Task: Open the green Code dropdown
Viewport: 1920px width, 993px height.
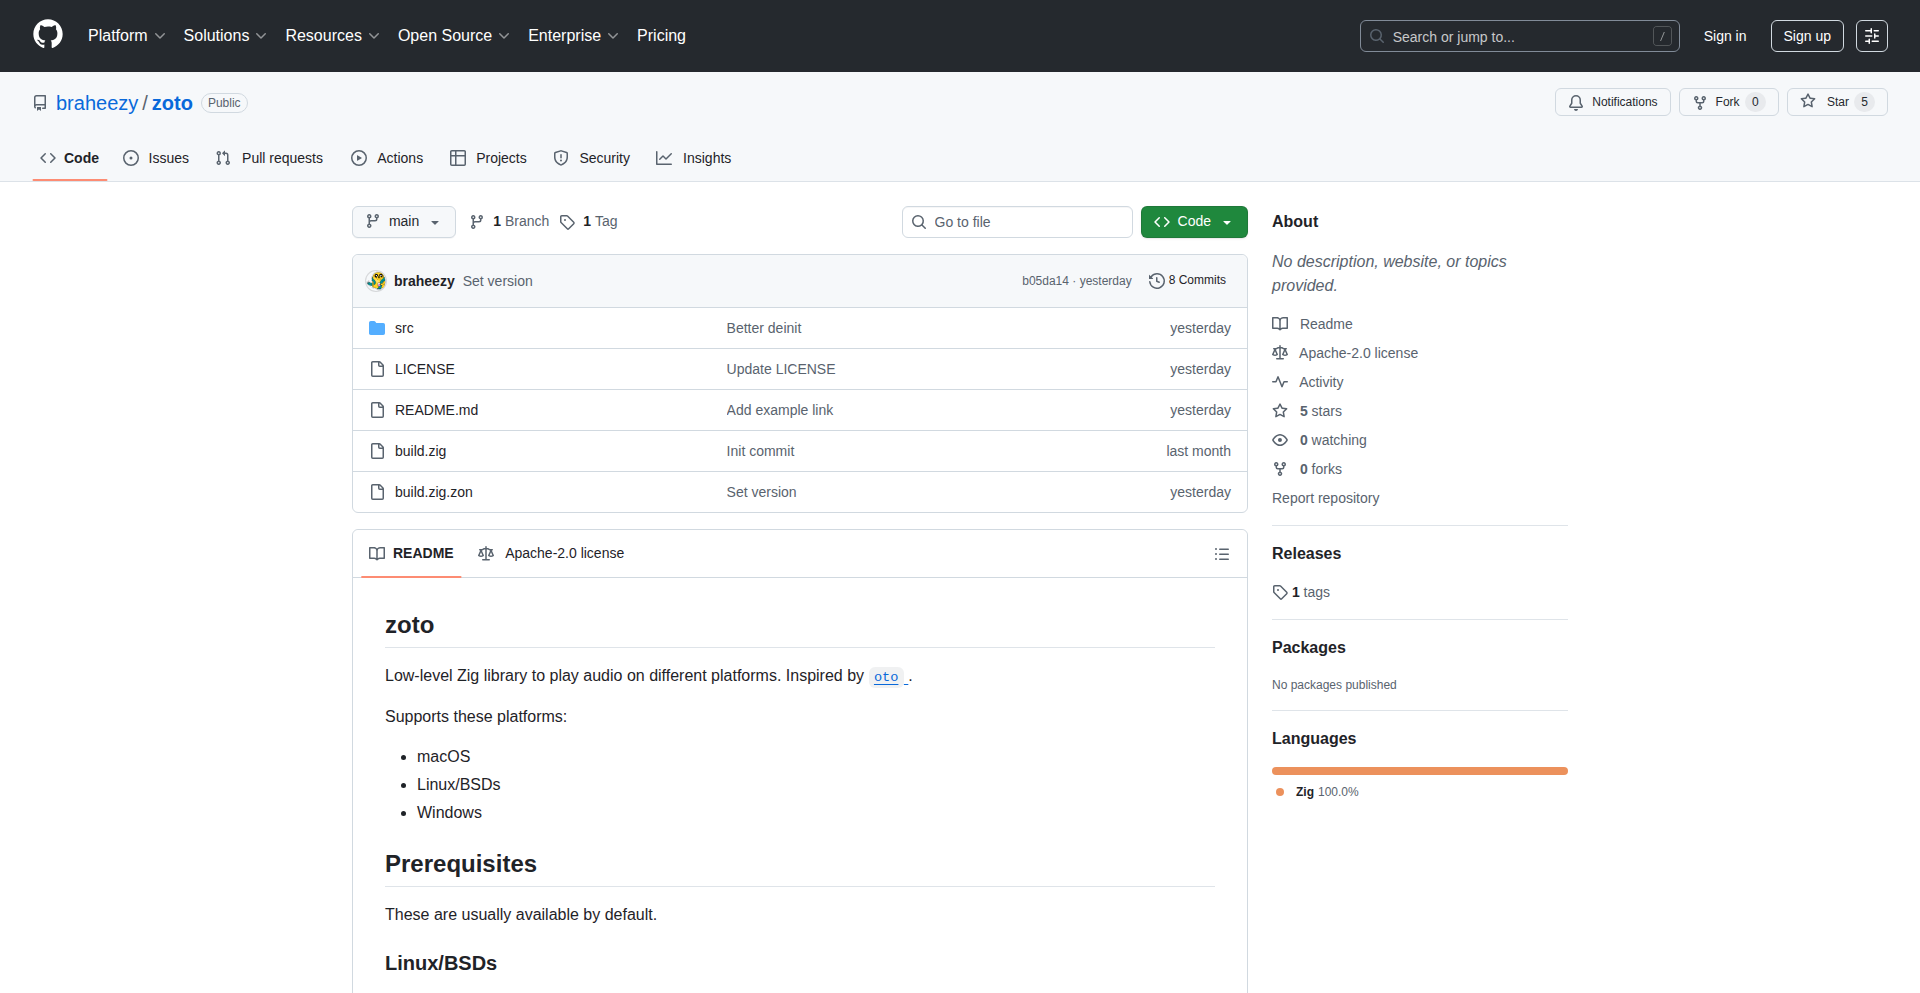Action: click(1193, 222)
